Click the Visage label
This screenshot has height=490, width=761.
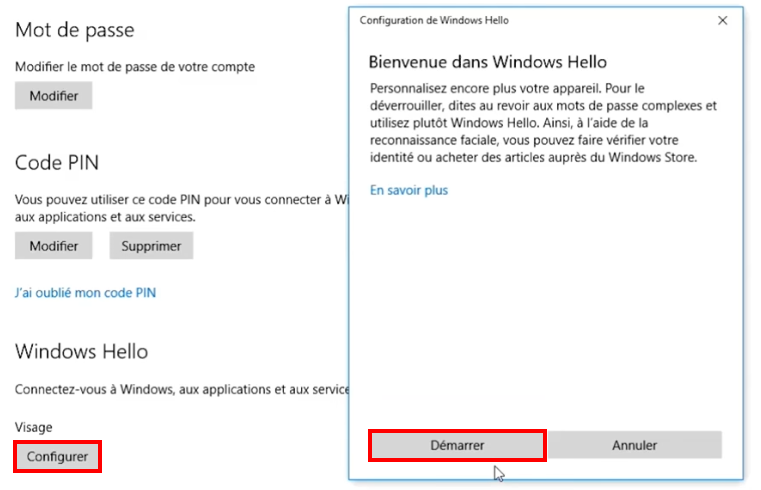point(33,427)
